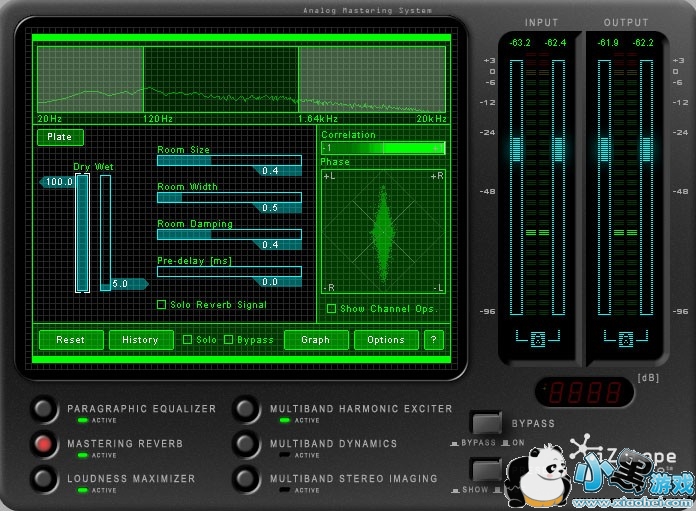This screenshot has width=696, height=511.
Task: Check the Show Channel Ops box
Action: pyautogui.click(x=331, y=309)
